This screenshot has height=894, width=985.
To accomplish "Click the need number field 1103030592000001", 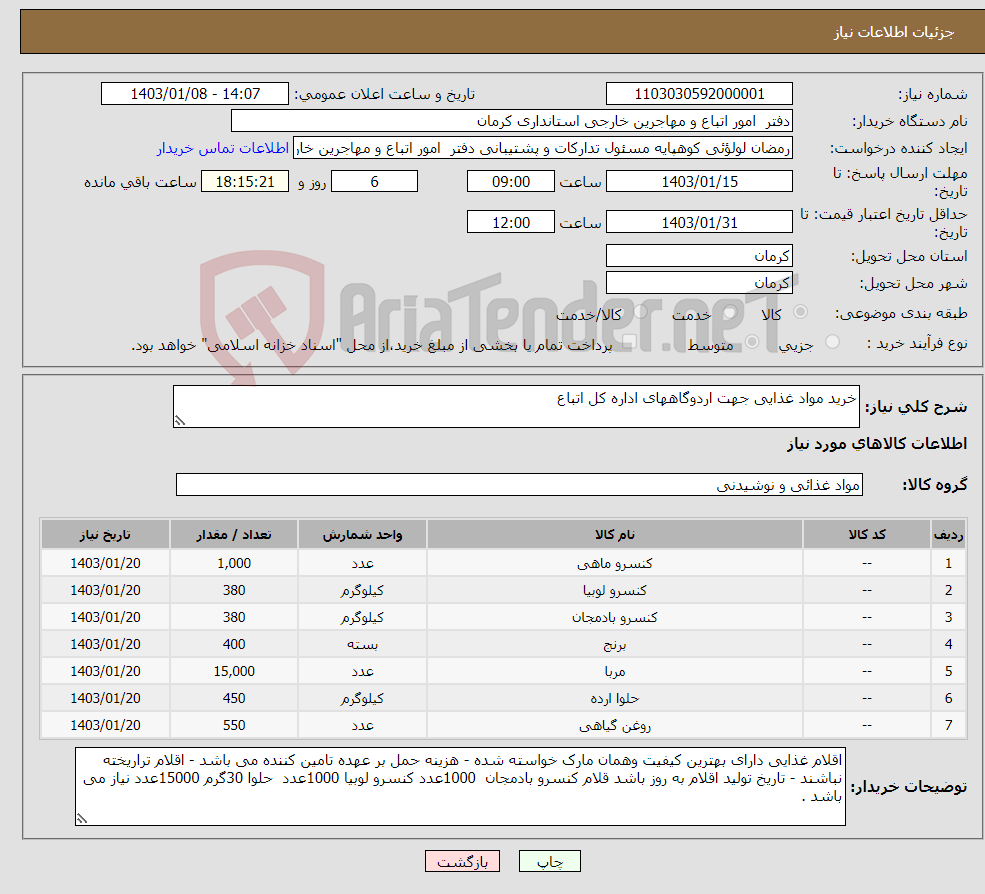I will coord(699,94).
